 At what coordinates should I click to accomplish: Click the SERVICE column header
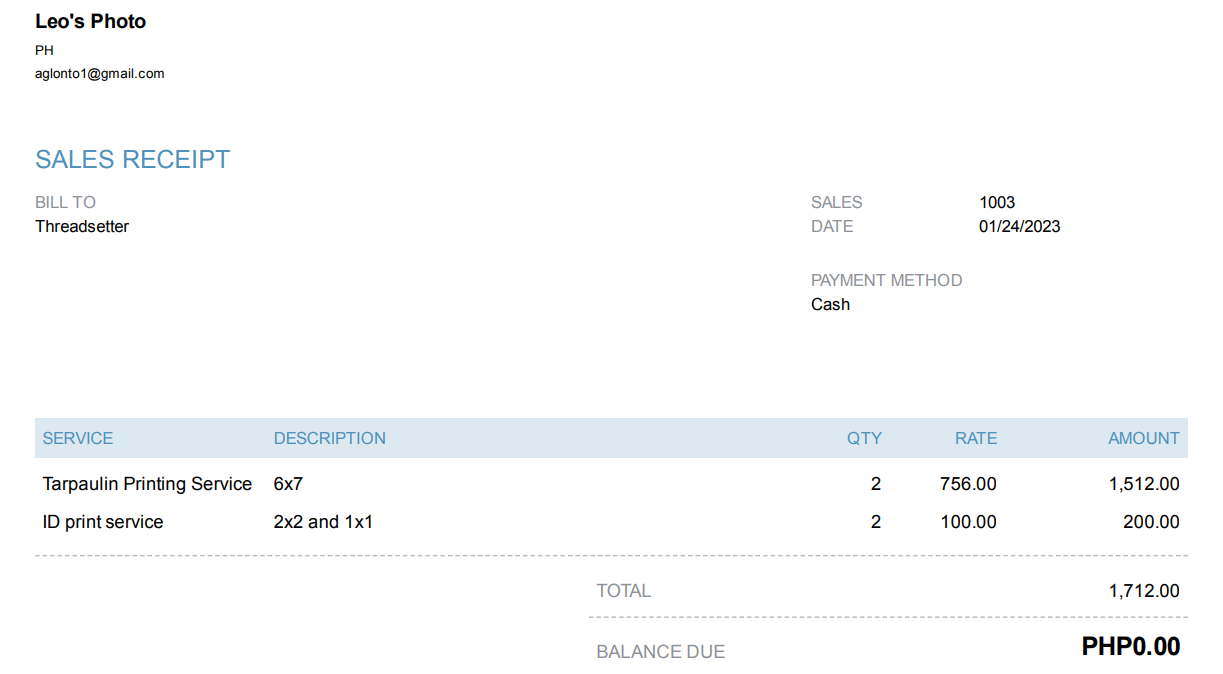[77, 438]
